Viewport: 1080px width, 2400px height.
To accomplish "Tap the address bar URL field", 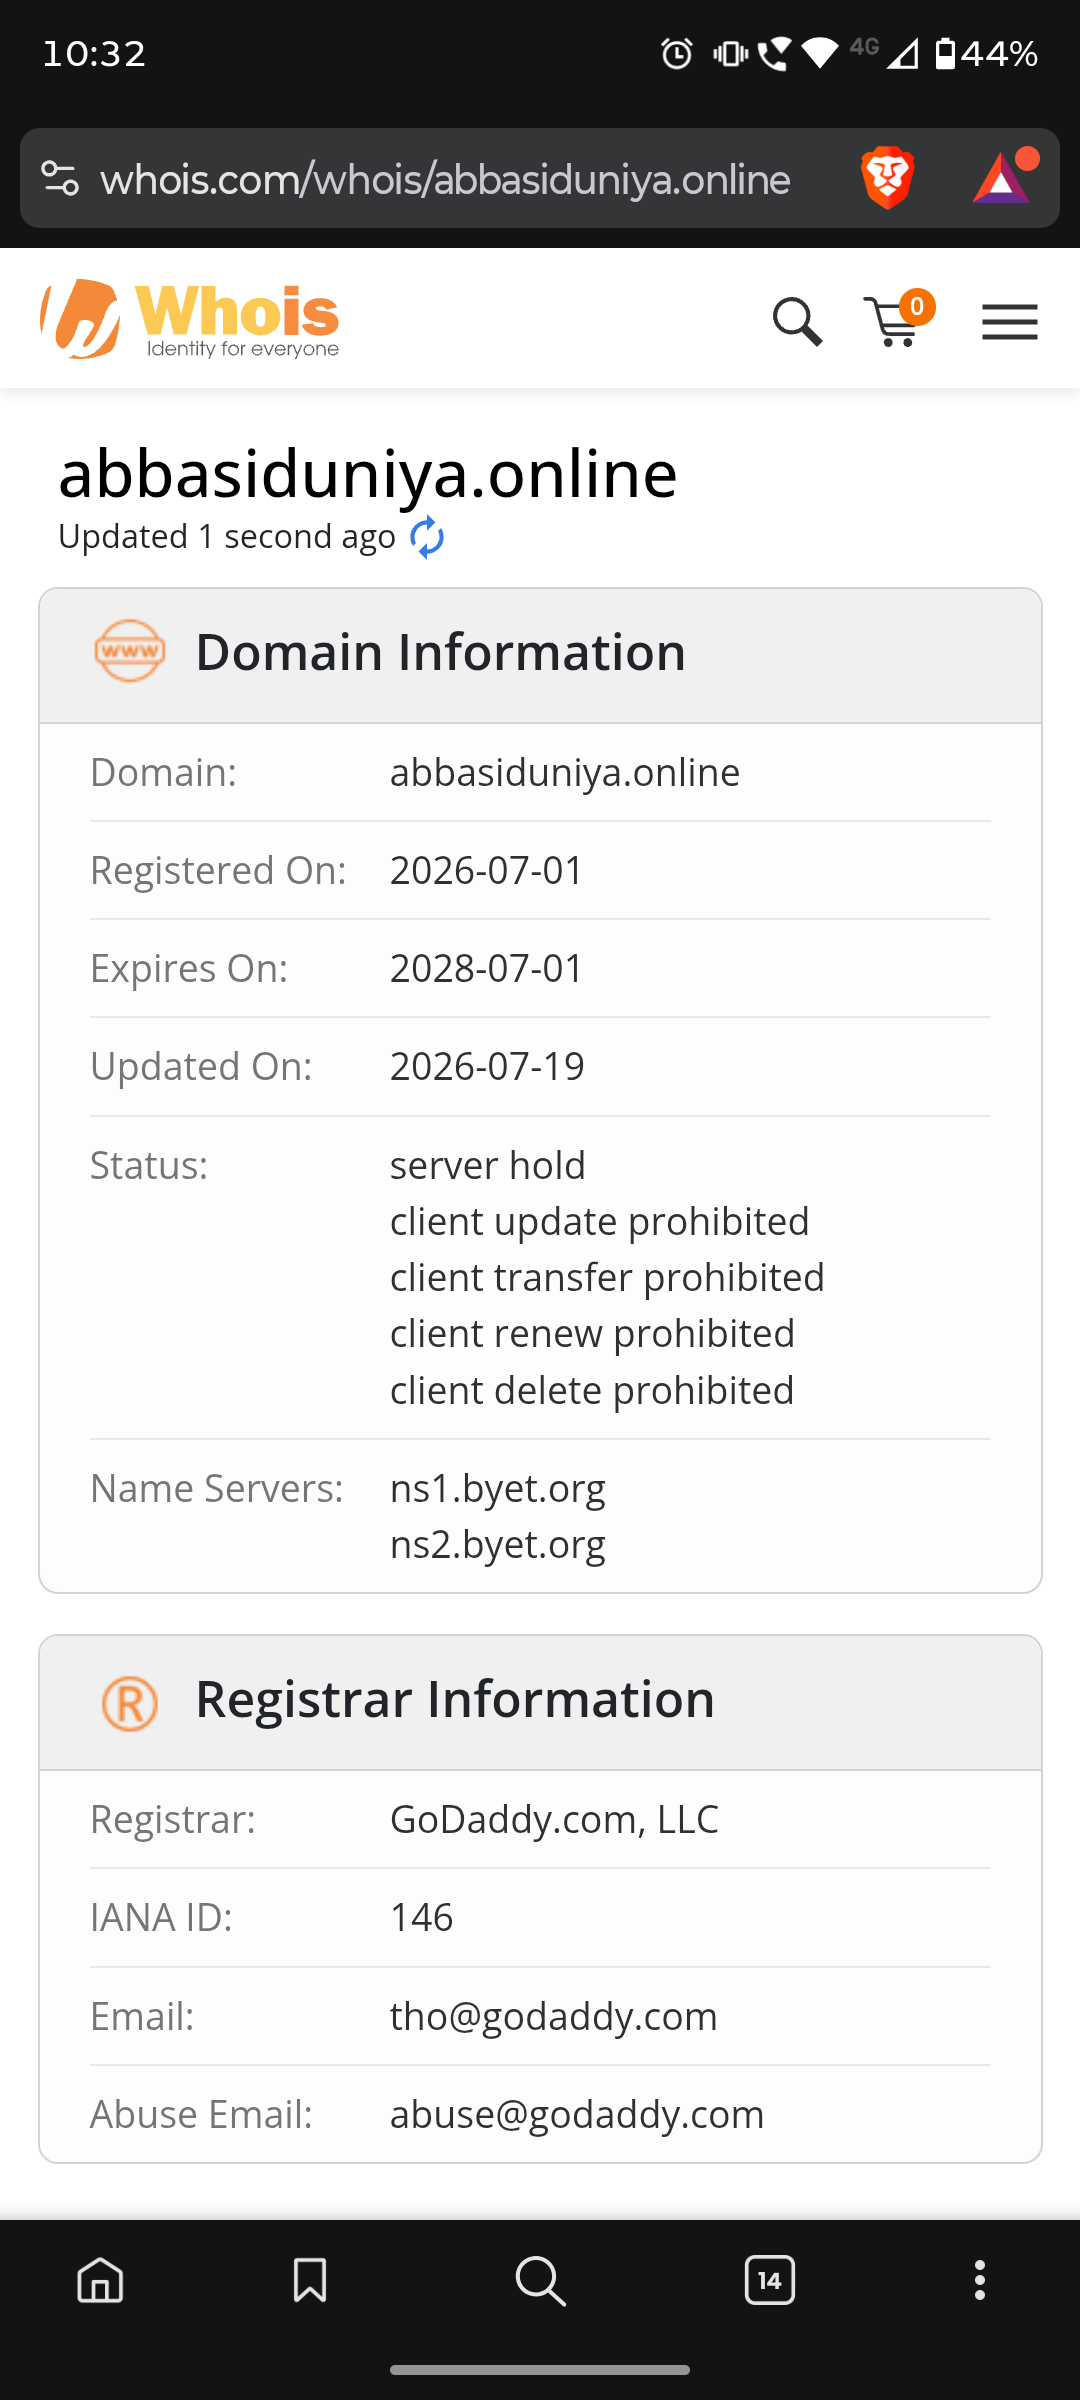I will point(445,179).
